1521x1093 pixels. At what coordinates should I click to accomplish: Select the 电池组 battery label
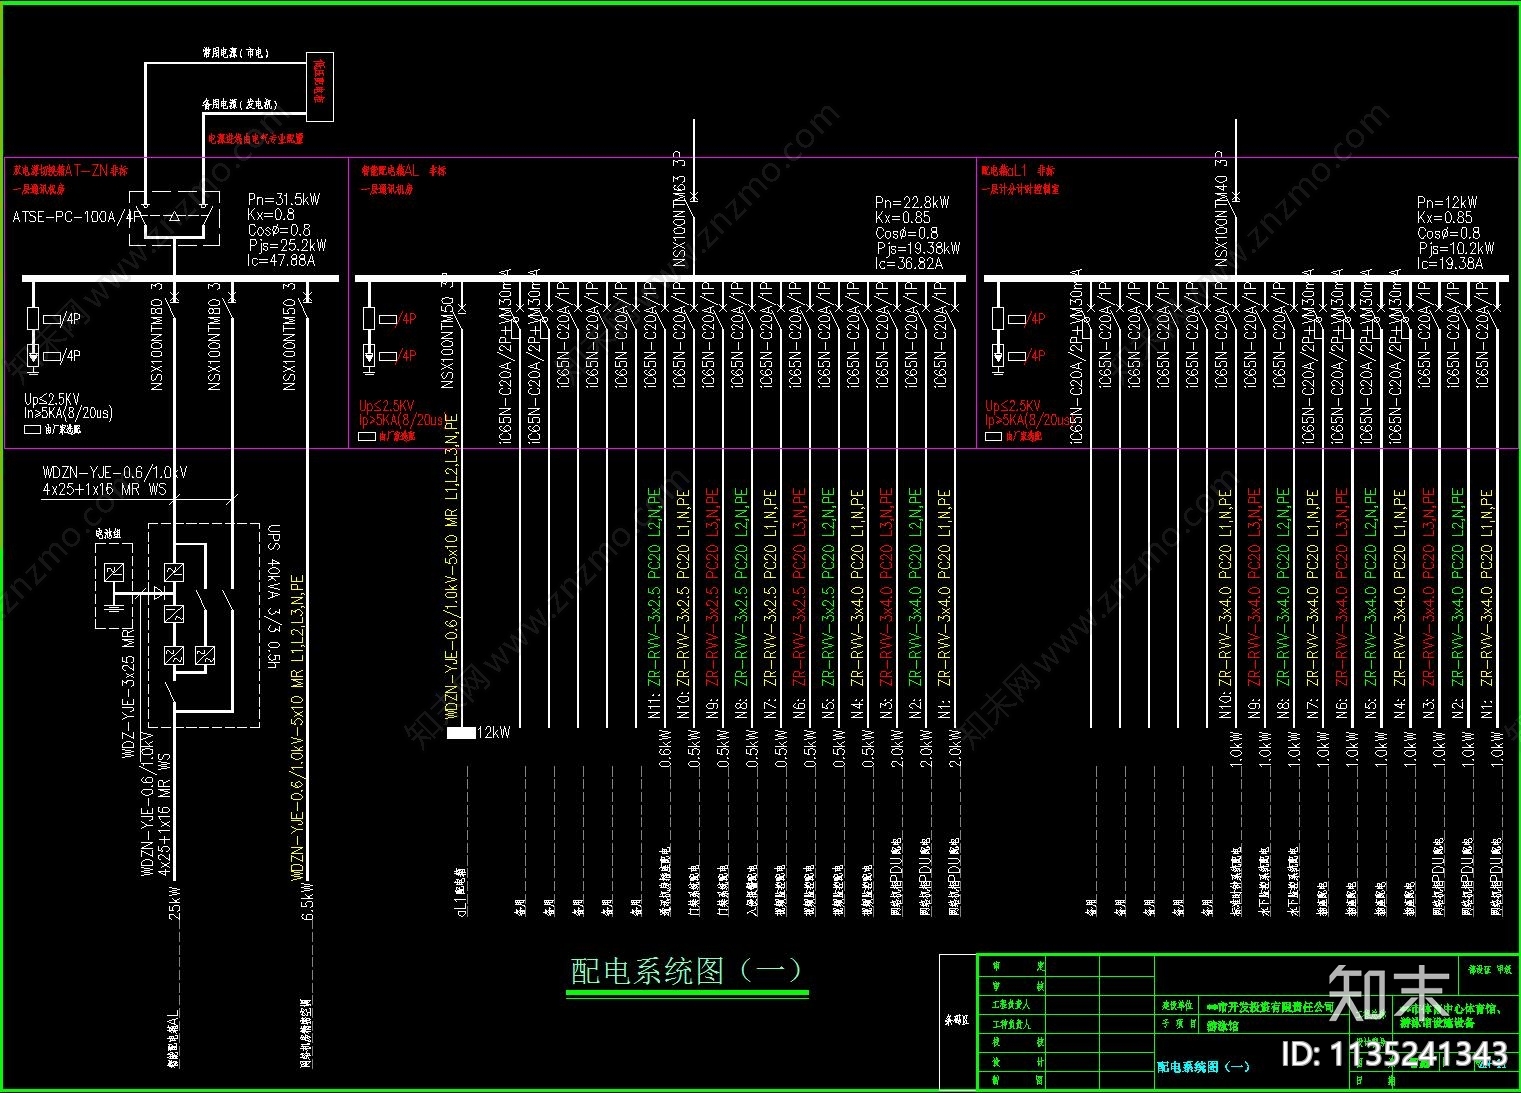pos(108,535)
